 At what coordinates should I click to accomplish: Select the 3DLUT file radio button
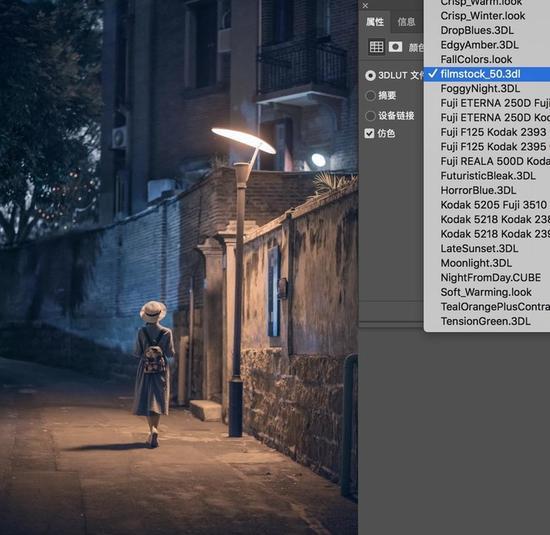(370, 75)
